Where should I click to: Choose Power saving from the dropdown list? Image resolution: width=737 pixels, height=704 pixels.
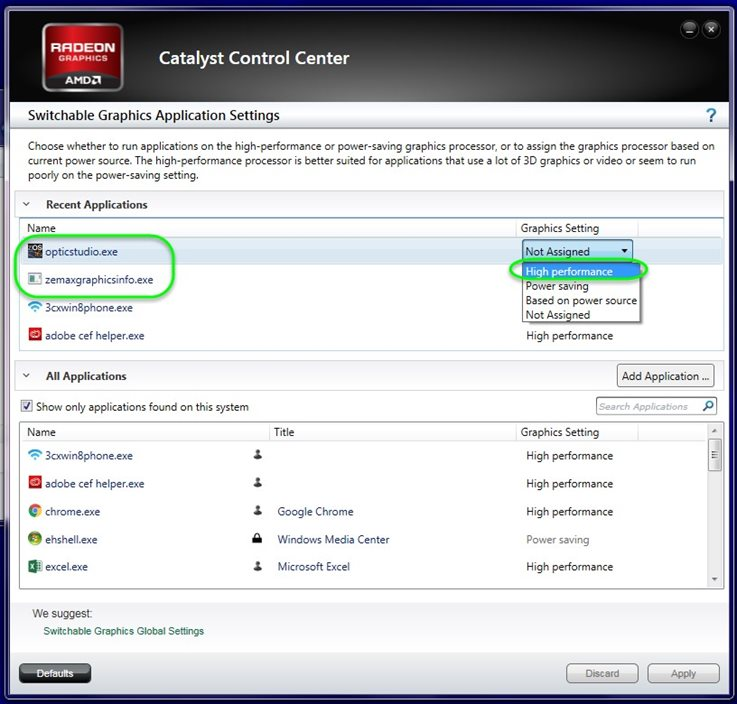(581, 286)
